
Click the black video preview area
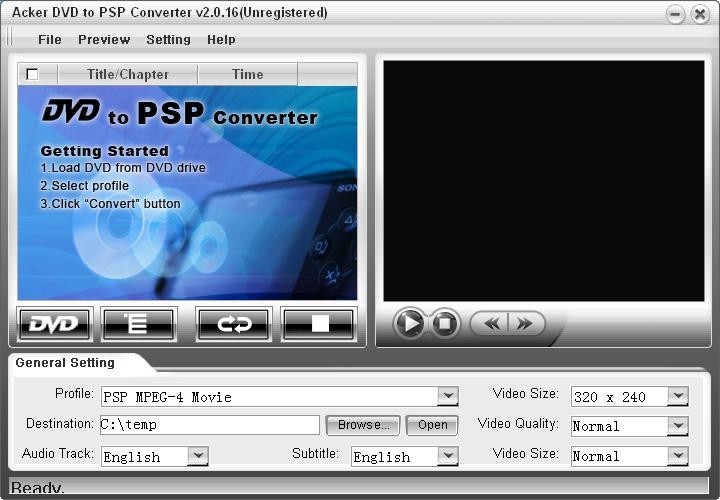[544, 181]
